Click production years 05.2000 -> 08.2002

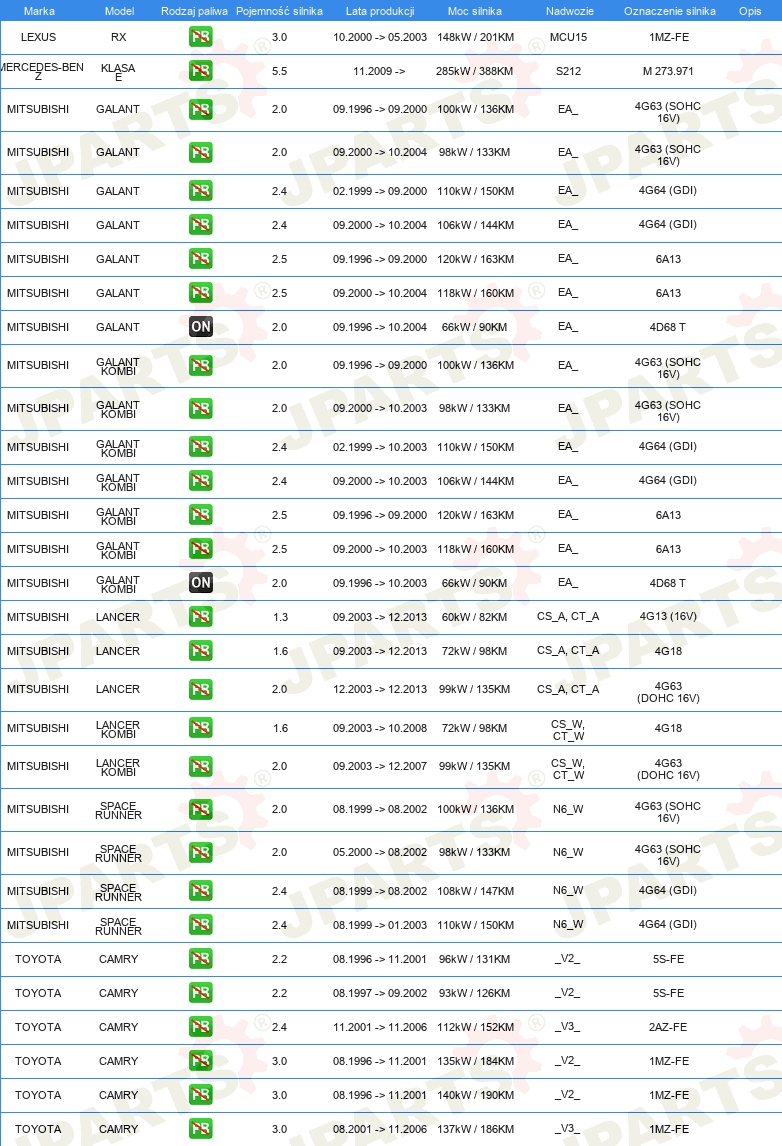point(379,852)
